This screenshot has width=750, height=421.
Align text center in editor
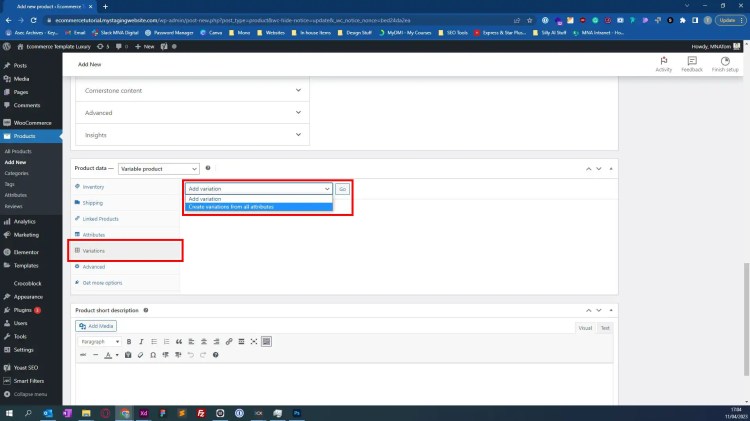click(x=204, y=342)
